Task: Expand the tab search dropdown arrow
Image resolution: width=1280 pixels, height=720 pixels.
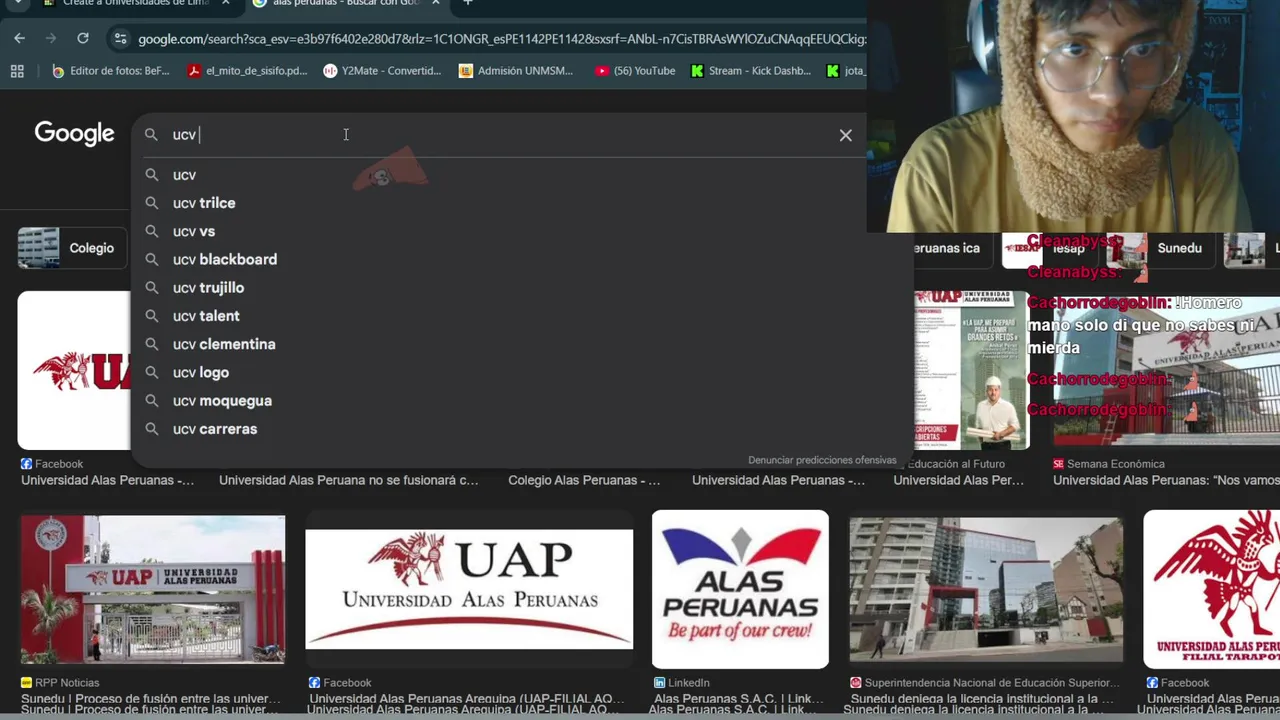Action: (x=17, y=3)
